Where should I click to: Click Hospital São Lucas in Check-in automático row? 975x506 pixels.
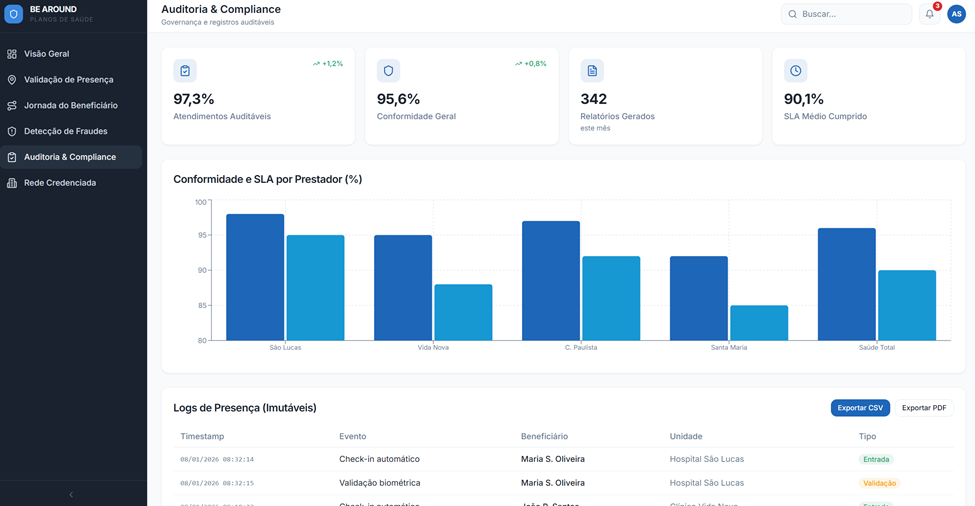click(706, 459)
